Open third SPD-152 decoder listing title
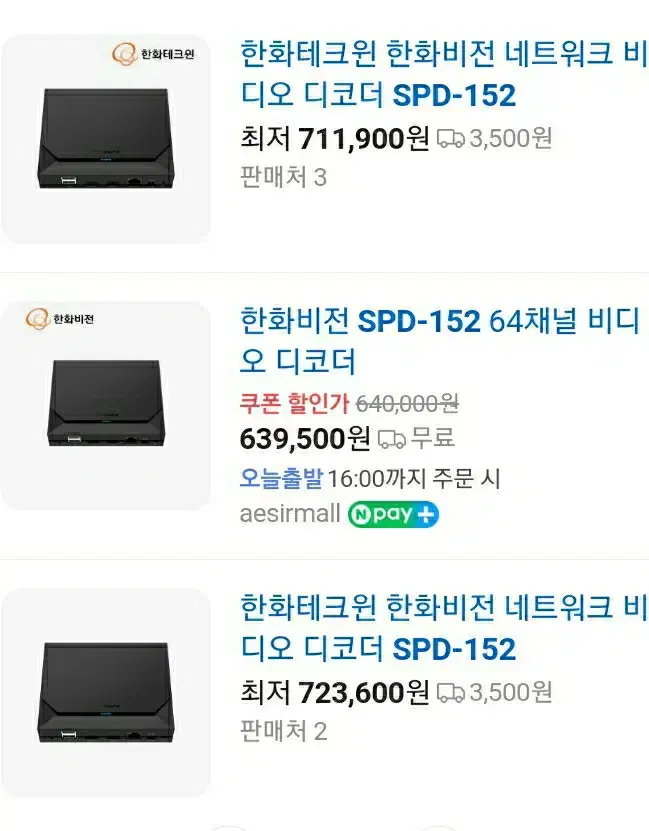This screenshot has width=649, height=831. pos(444,628)
